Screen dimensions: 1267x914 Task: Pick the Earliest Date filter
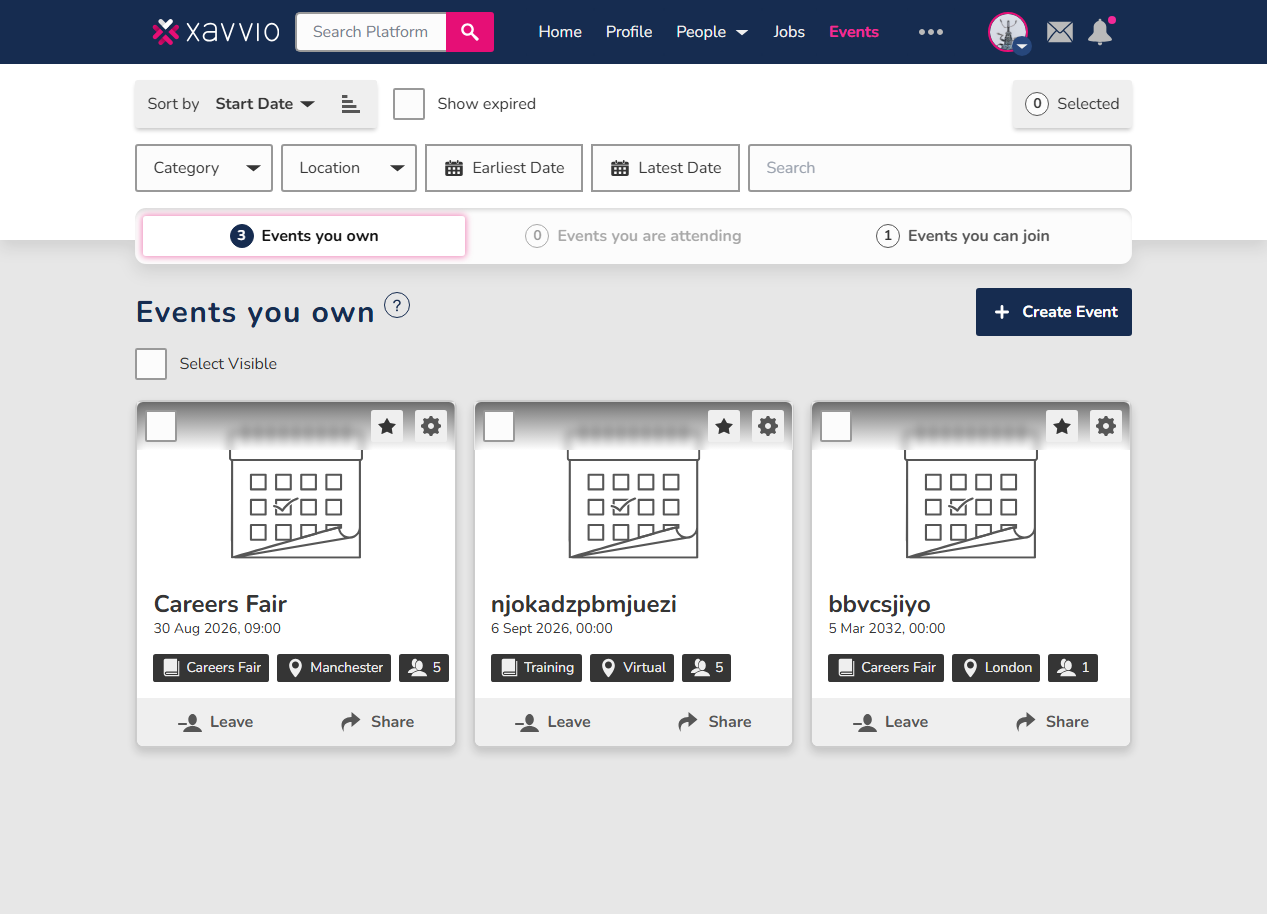coord(504,168)
